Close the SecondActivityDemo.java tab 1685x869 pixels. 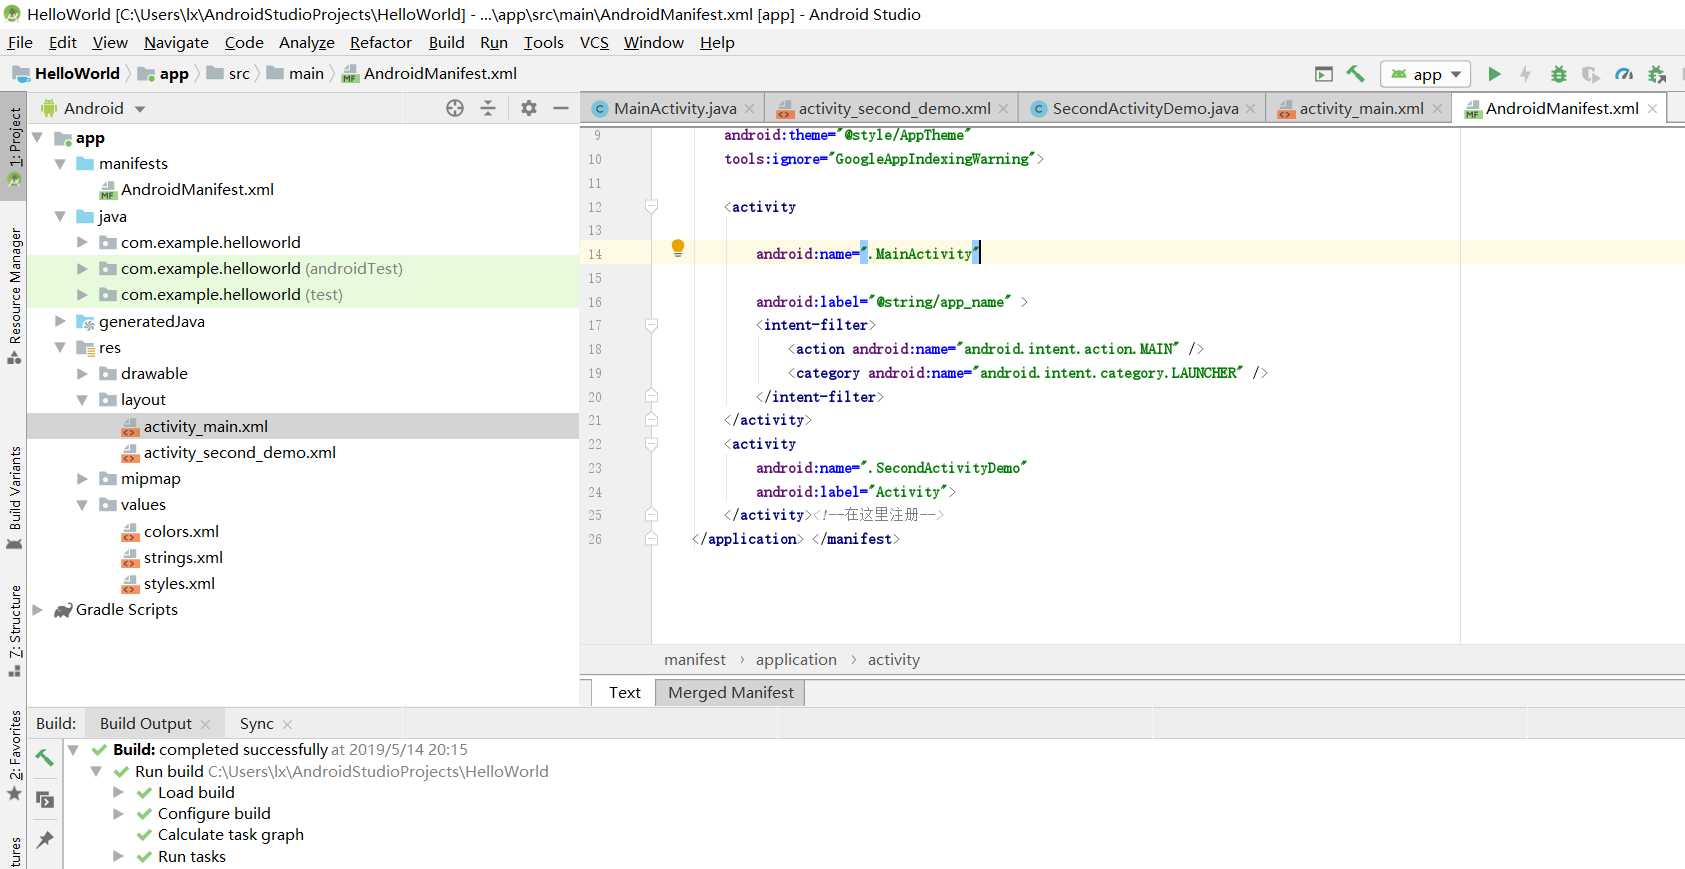(1251, 109)
